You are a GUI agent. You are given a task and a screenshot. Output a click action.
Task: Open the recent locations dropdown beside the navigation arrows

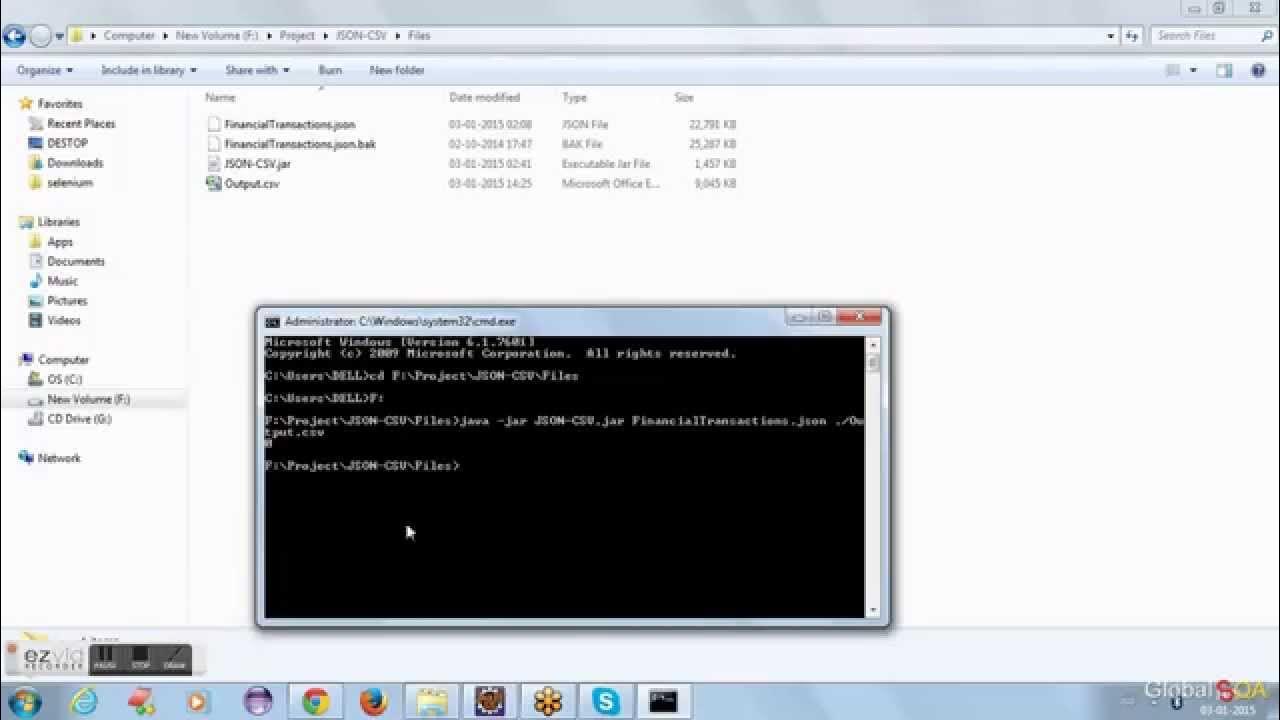[x=60, y=36]
